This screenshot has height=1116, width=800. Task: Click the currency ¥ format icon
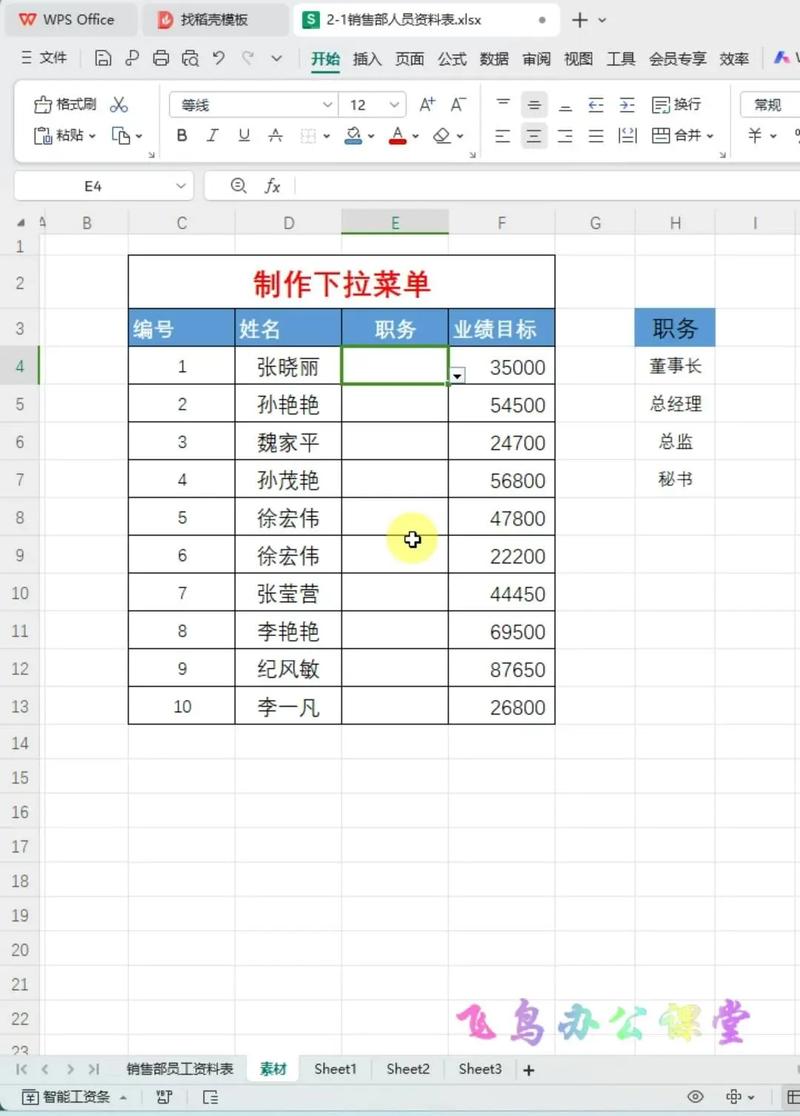click(755, 135)
